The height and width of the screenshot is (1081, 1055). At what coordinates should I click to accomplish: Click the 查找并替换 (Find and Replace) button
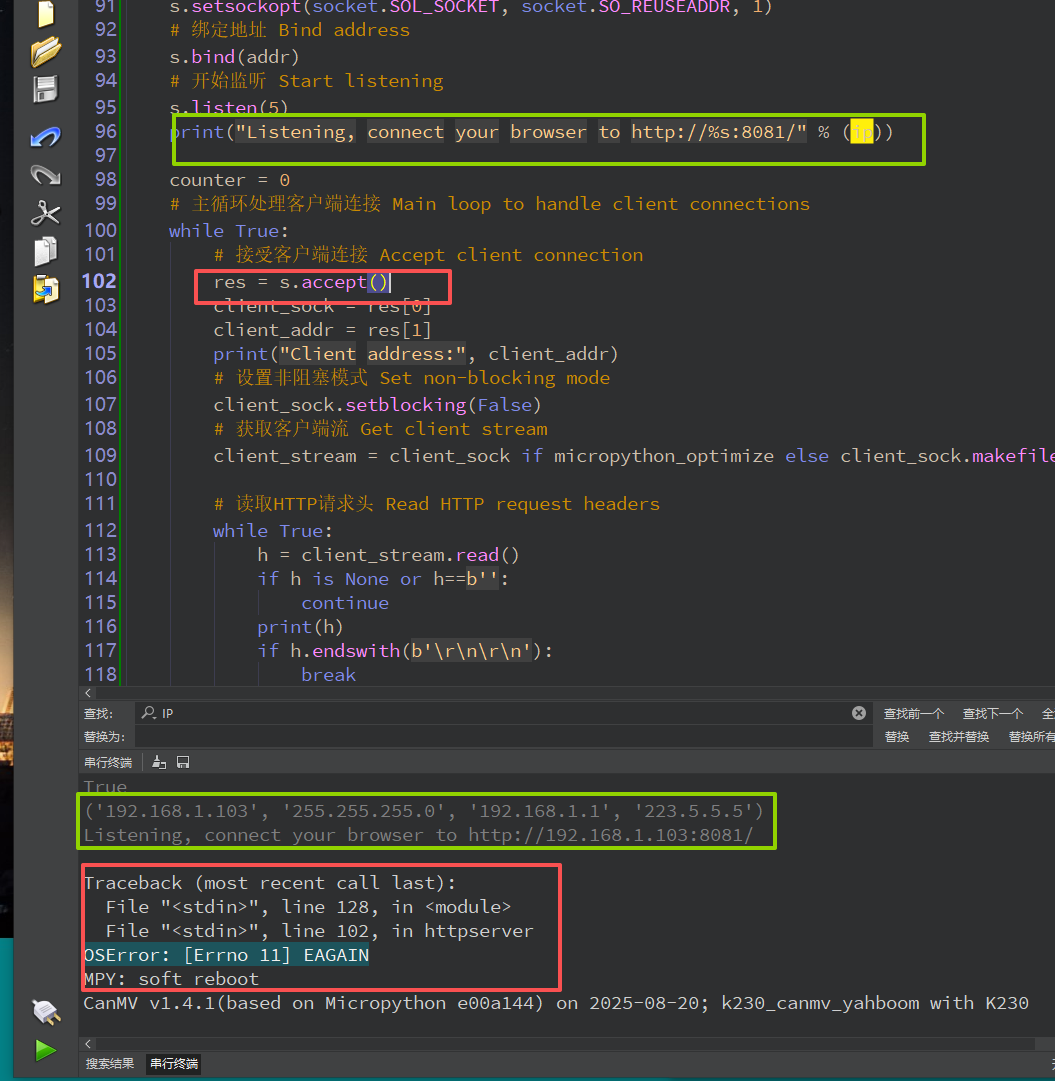(958, 736)
